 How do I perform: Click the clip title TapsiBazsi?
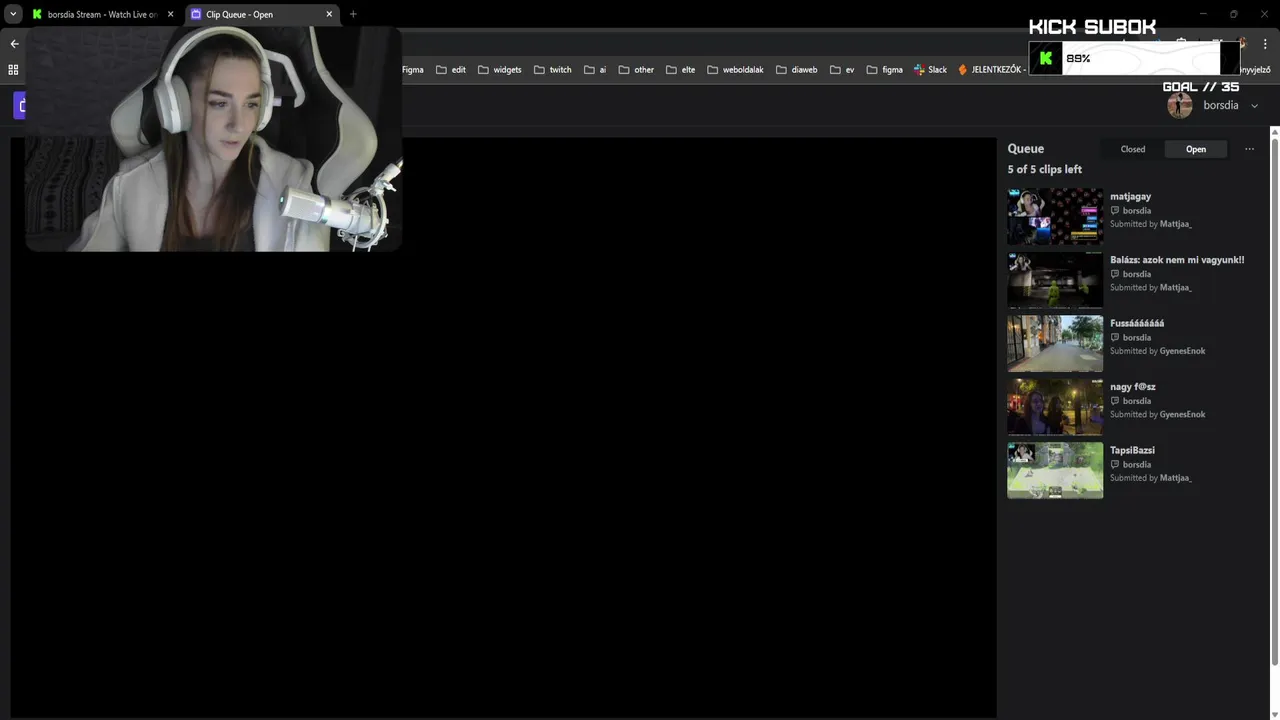[1132, 450]
